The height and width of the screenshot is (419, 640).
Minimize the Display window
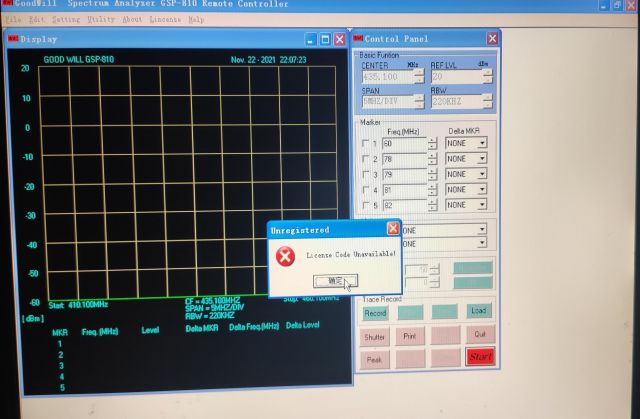pos(311,40)
